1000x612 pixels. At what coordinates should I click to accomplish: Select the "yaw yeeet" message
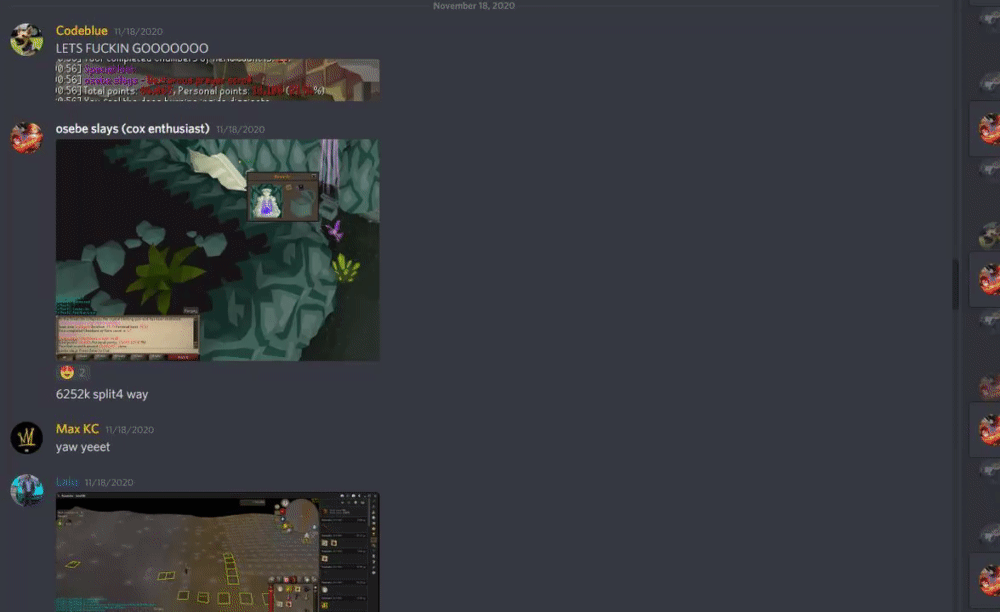click(83, 447)
